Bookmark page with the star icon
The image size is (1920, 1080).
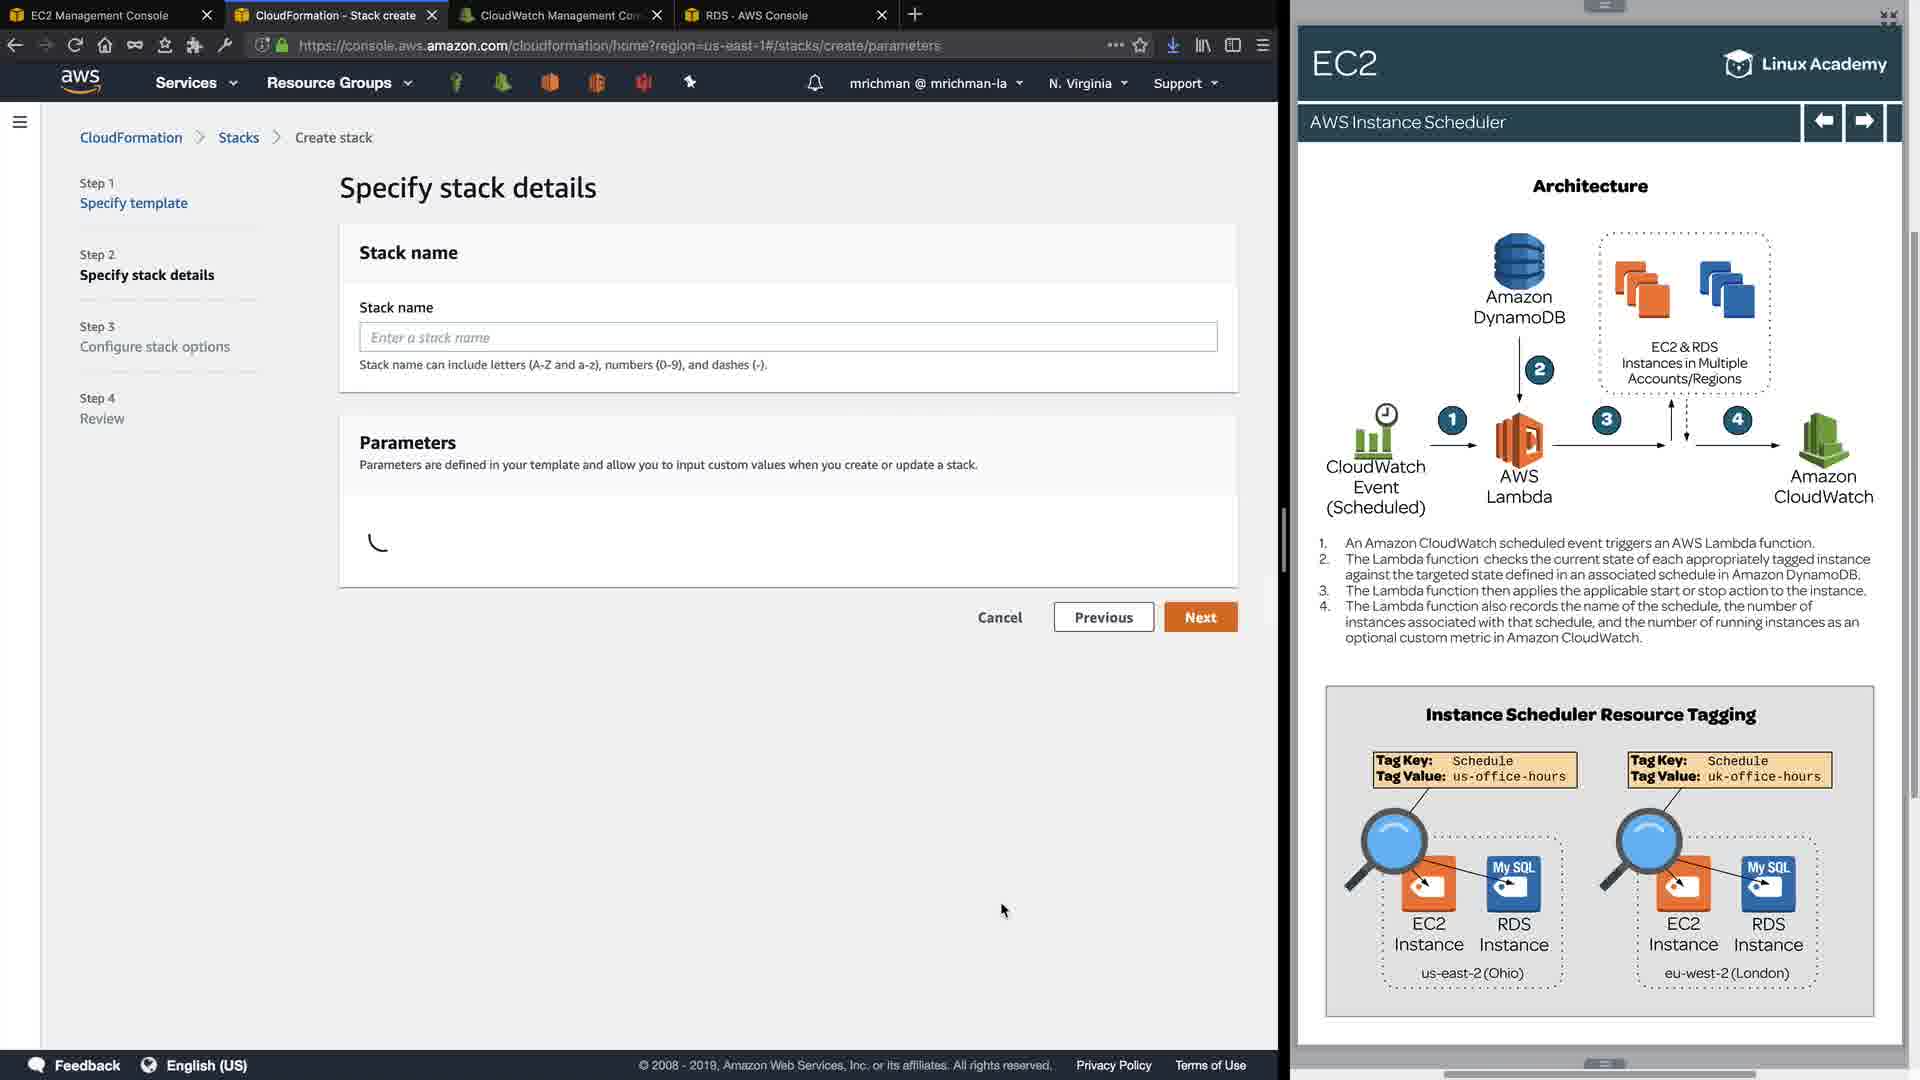point(1140,45)
